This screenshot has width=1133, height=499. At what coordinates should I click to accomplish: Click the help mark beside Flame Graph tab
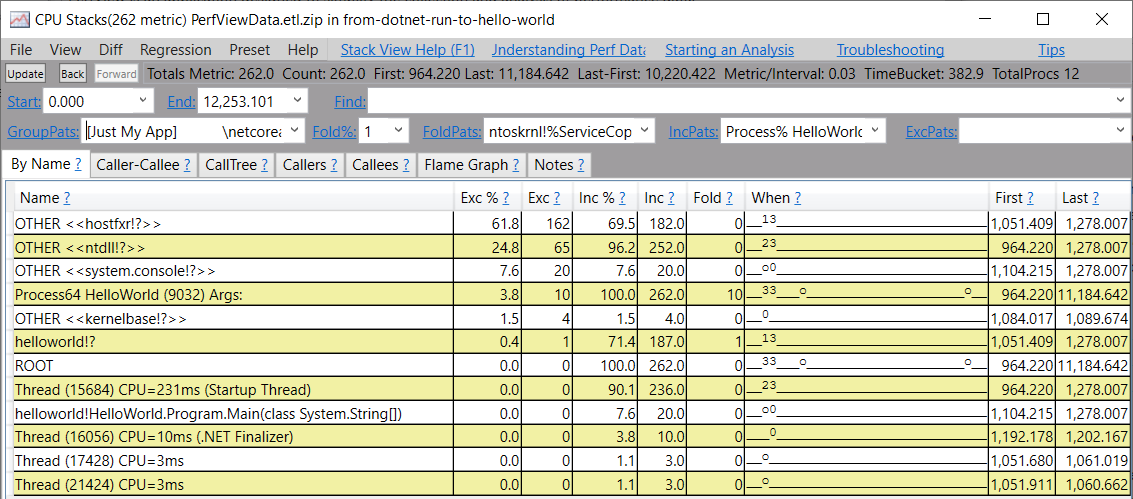coord(516,165)
